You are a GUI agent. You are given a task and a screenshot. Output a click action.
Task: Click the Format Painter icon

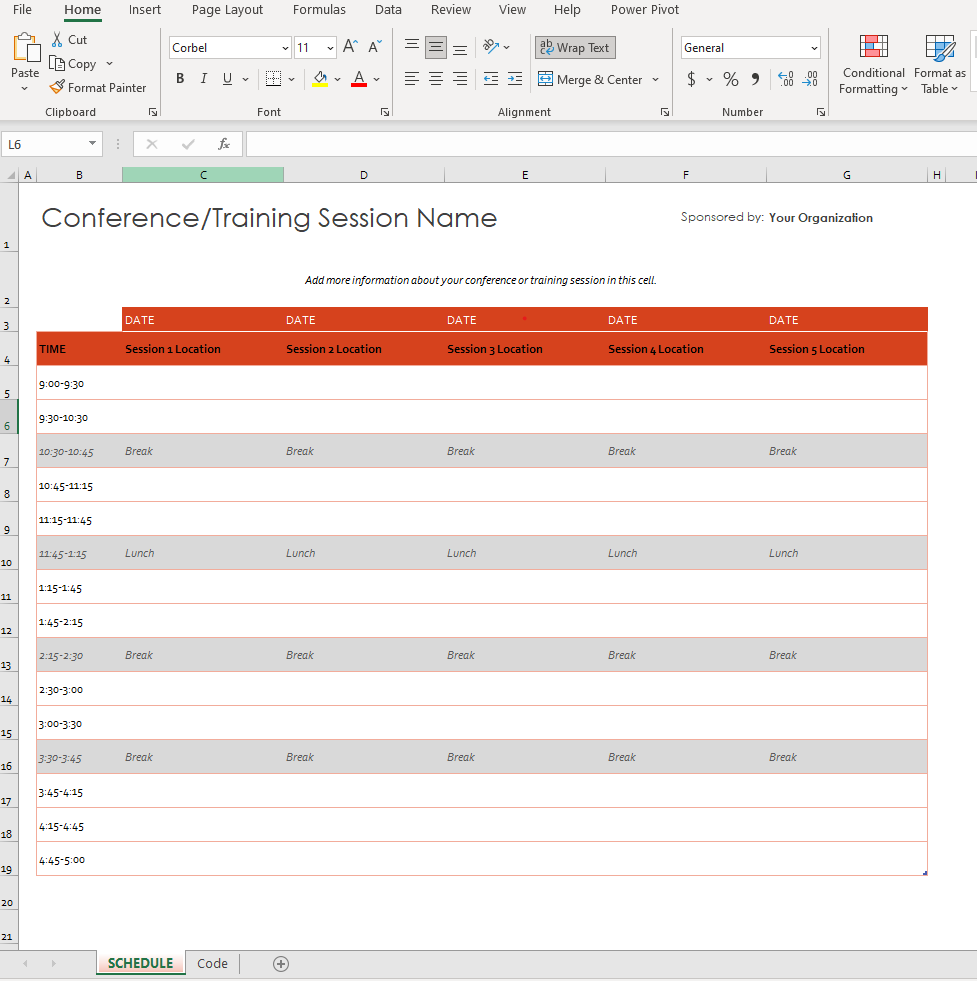click(58, 87)
